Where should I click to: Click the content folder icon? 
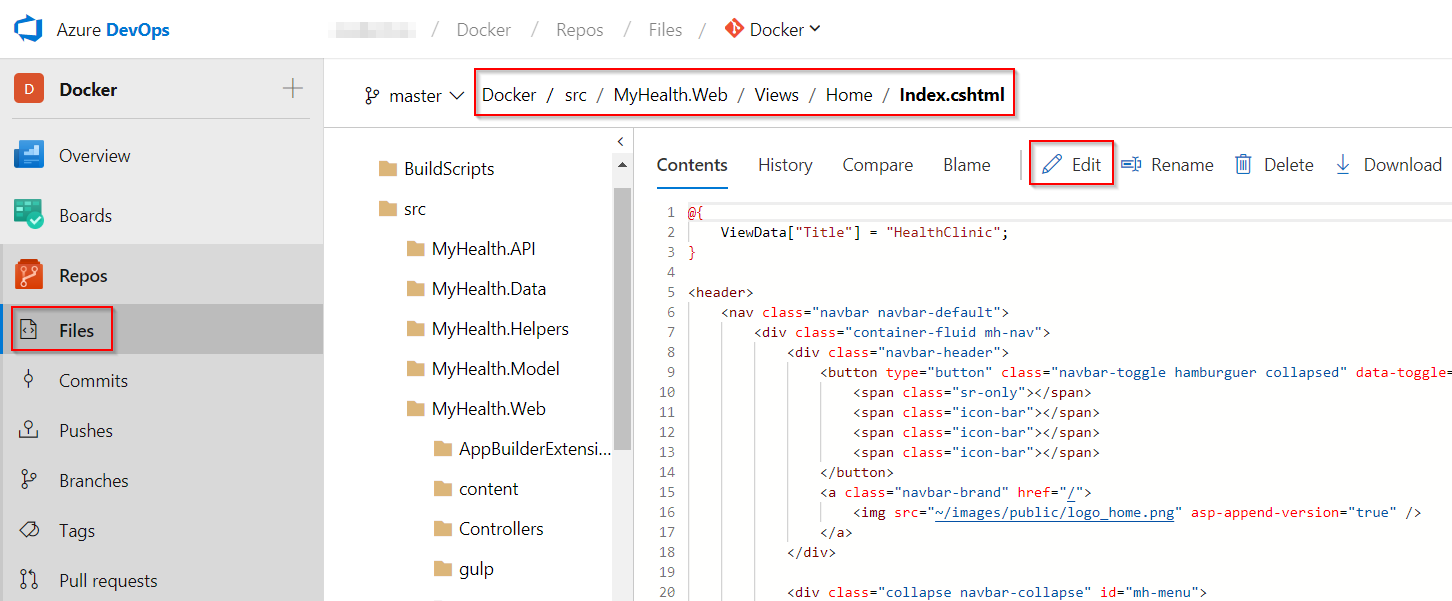[443, 489]
